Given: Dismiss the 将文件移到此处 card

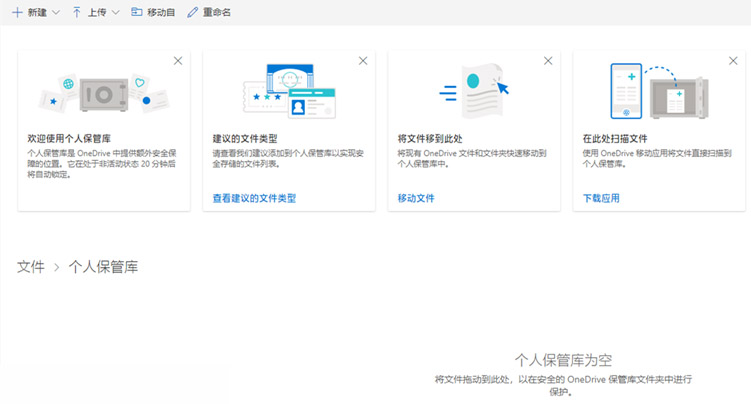Looking at the screenshot, I should [548, 61].
